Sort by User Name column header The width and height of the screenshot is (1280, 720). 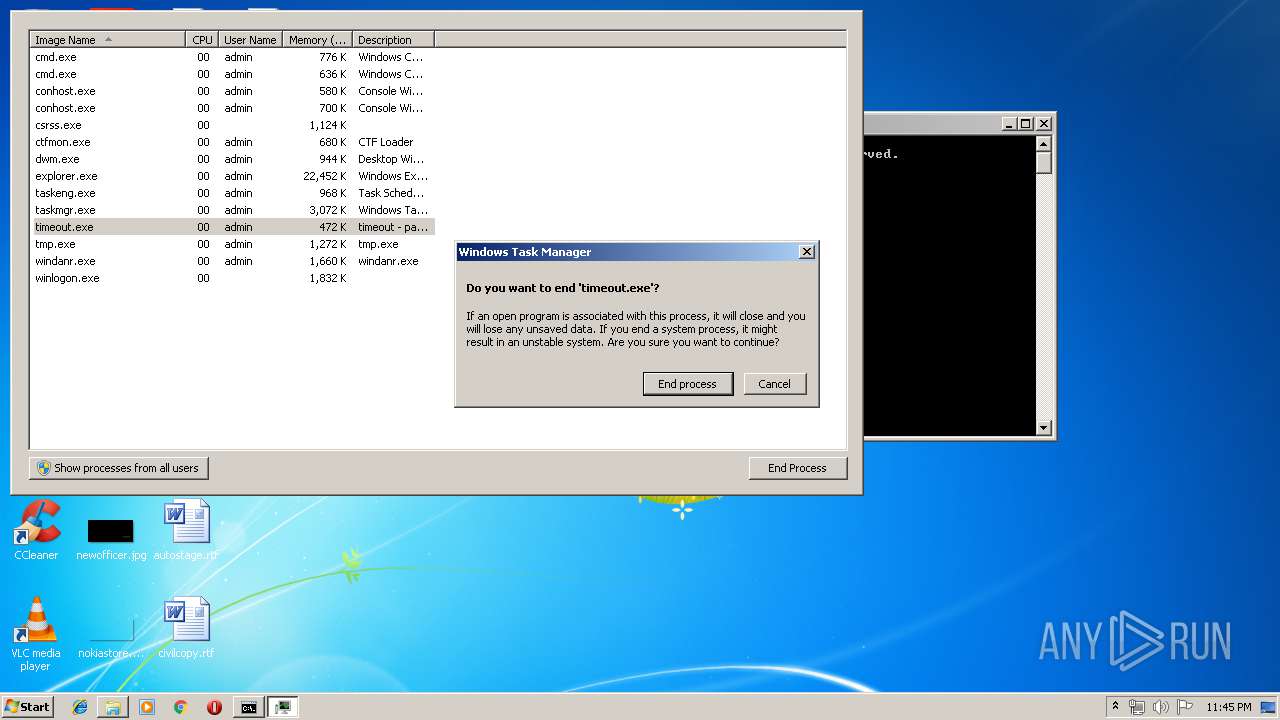[250, 40]
